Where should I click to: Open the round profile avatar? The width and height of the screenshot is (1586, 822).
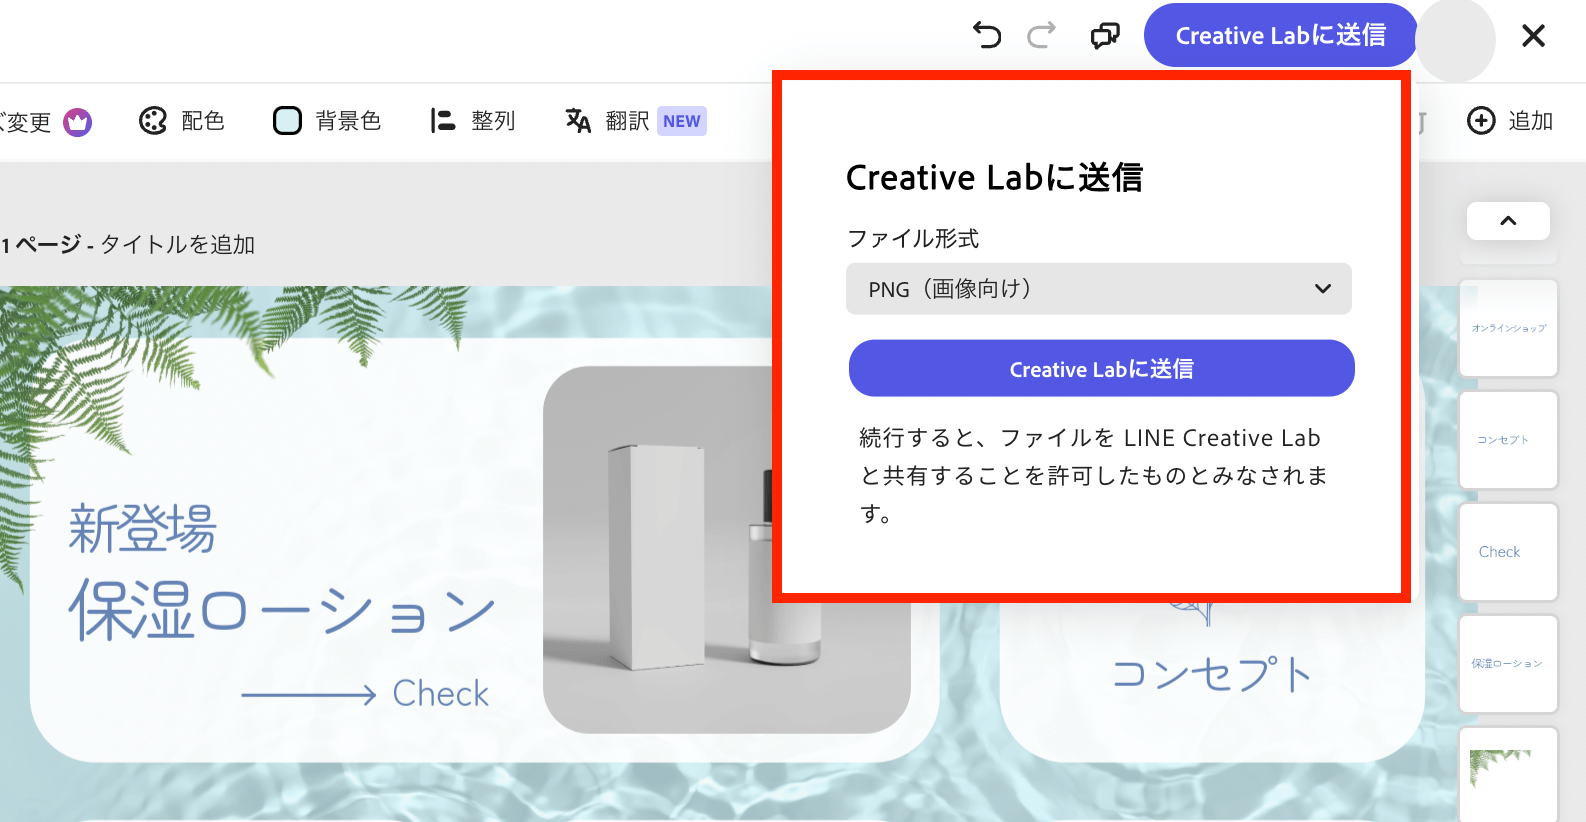1455,40
